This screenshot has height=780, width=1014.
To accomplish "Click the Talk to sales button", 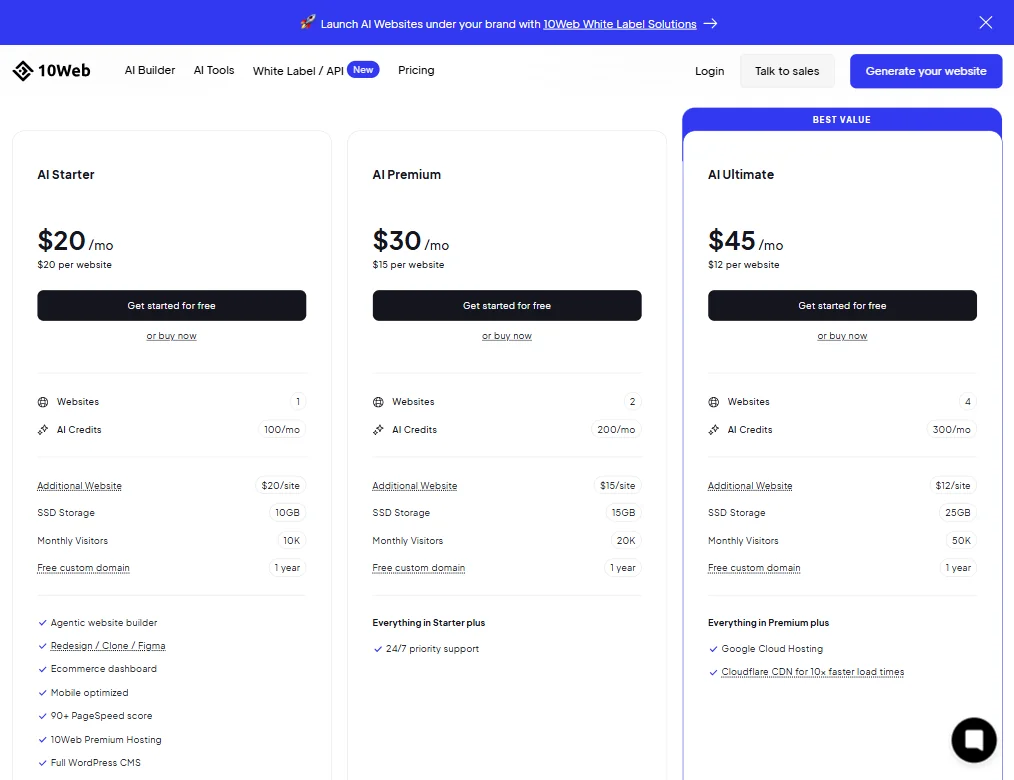I will (x=787, y=71).
